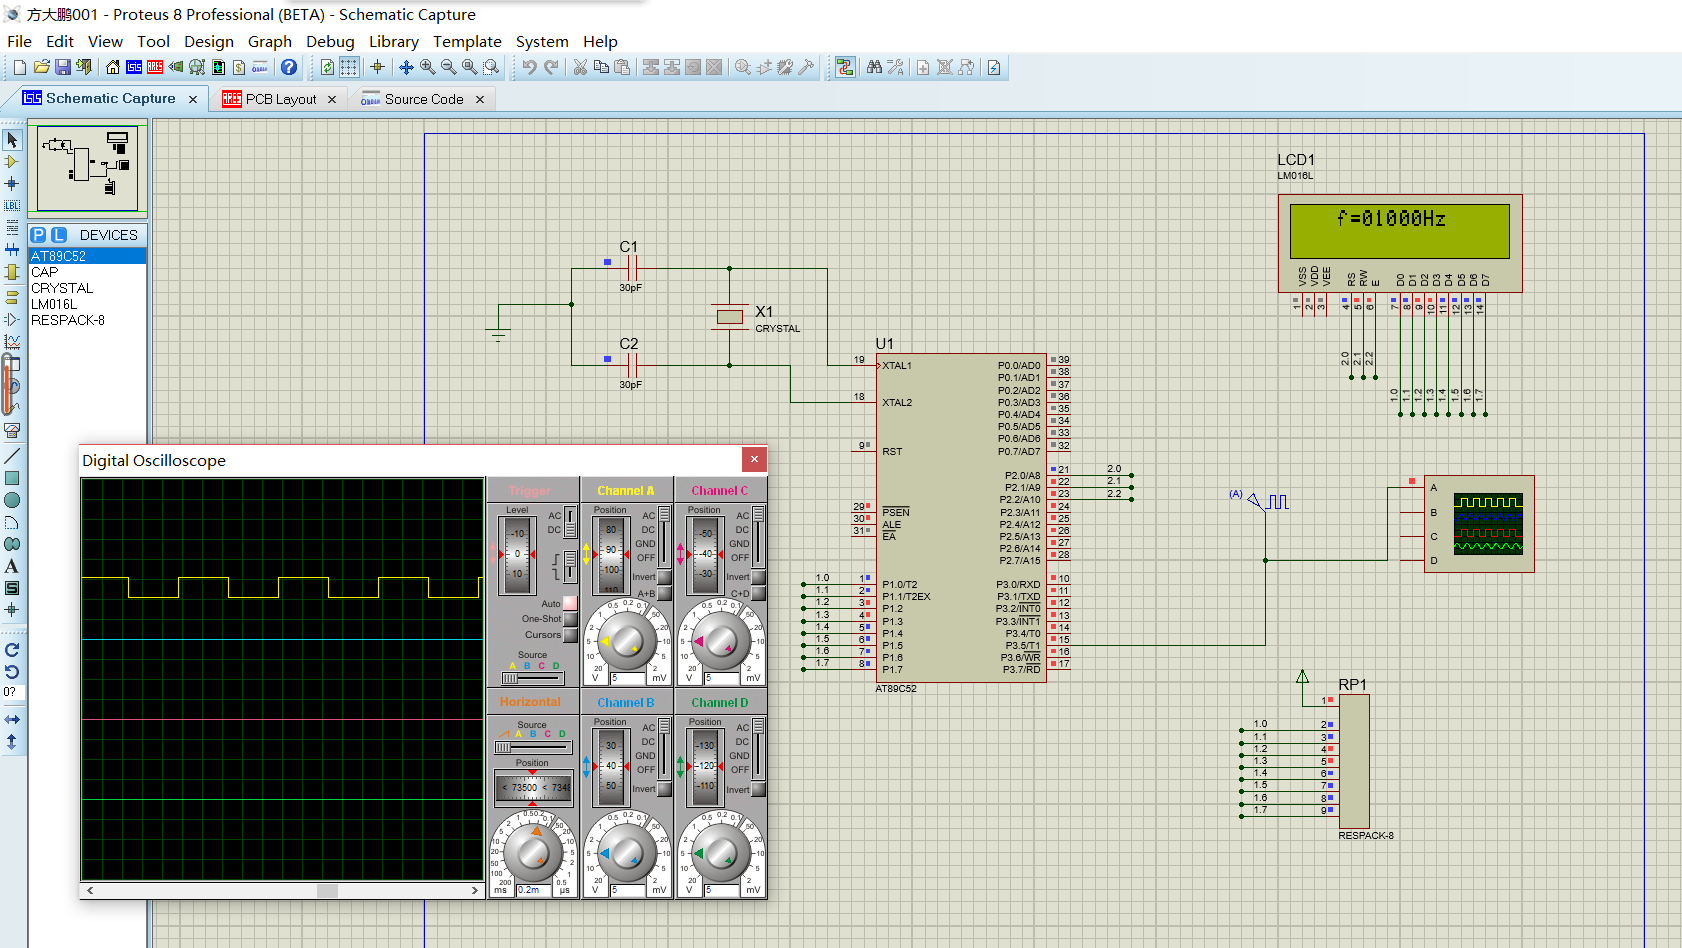The height and width of the screenshot is (948, 1682).
Task: Flip horizontally using X-mirror icon
Action: (x=12, y=719)
